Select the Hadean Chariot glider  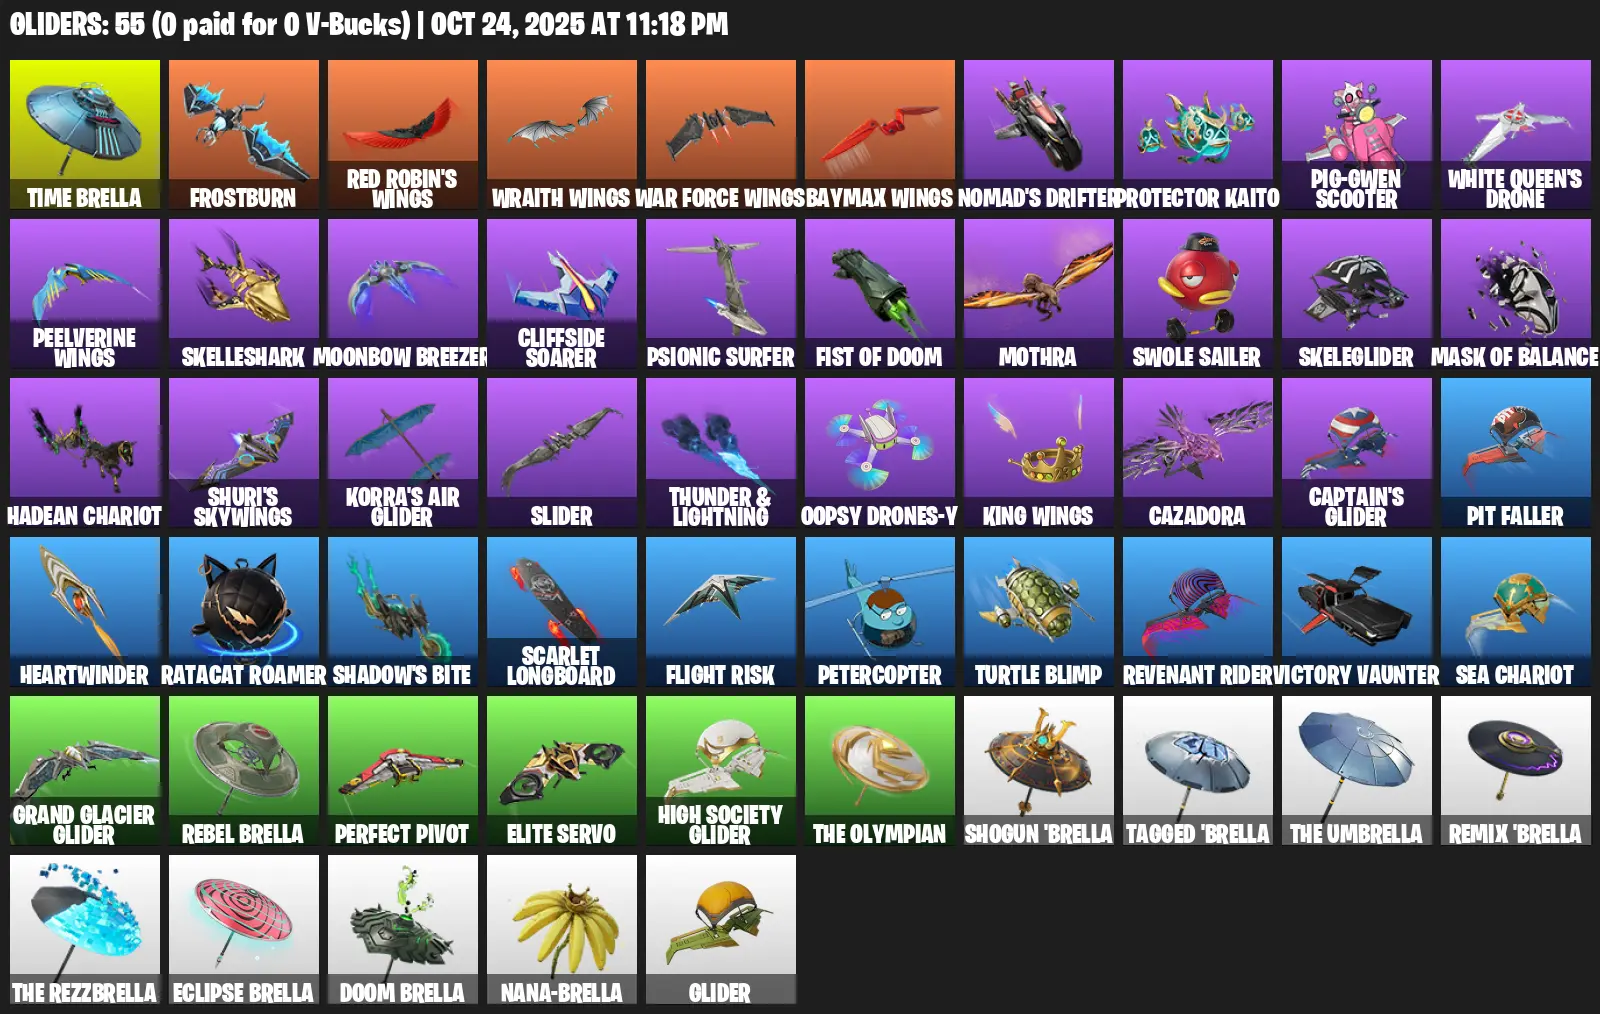[85, 452]
